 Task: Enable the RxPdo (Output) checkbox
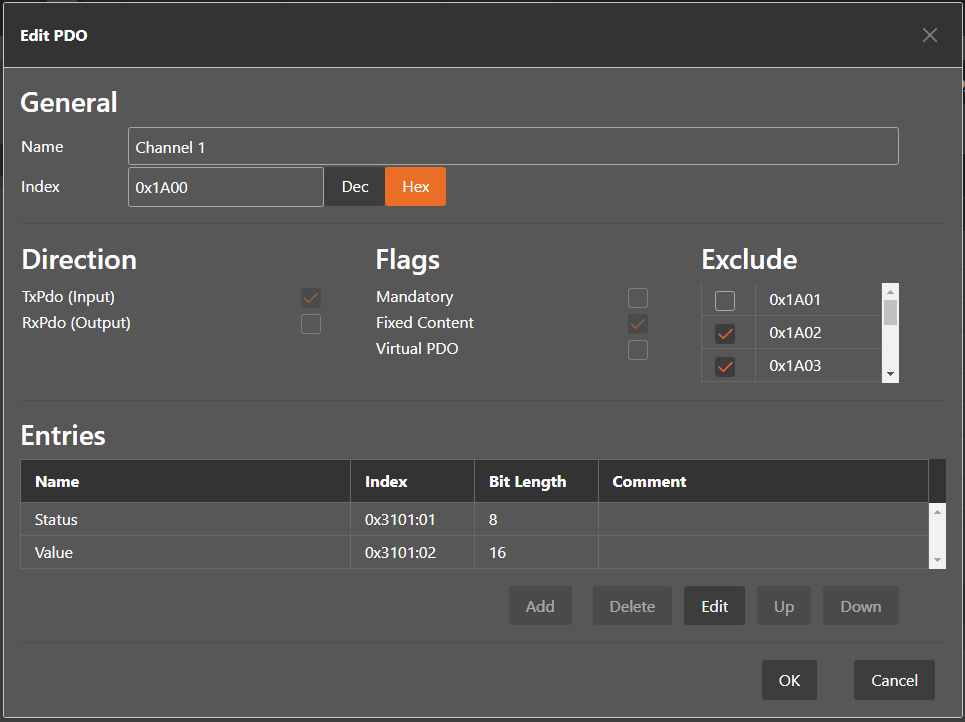point(311,324)
